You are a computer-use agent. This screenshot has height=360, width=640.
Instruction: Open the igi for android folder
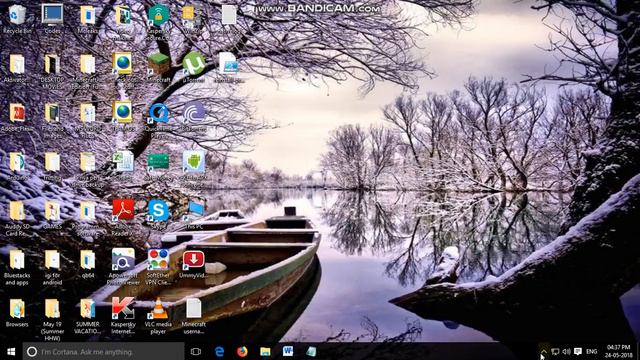point(52,266)
